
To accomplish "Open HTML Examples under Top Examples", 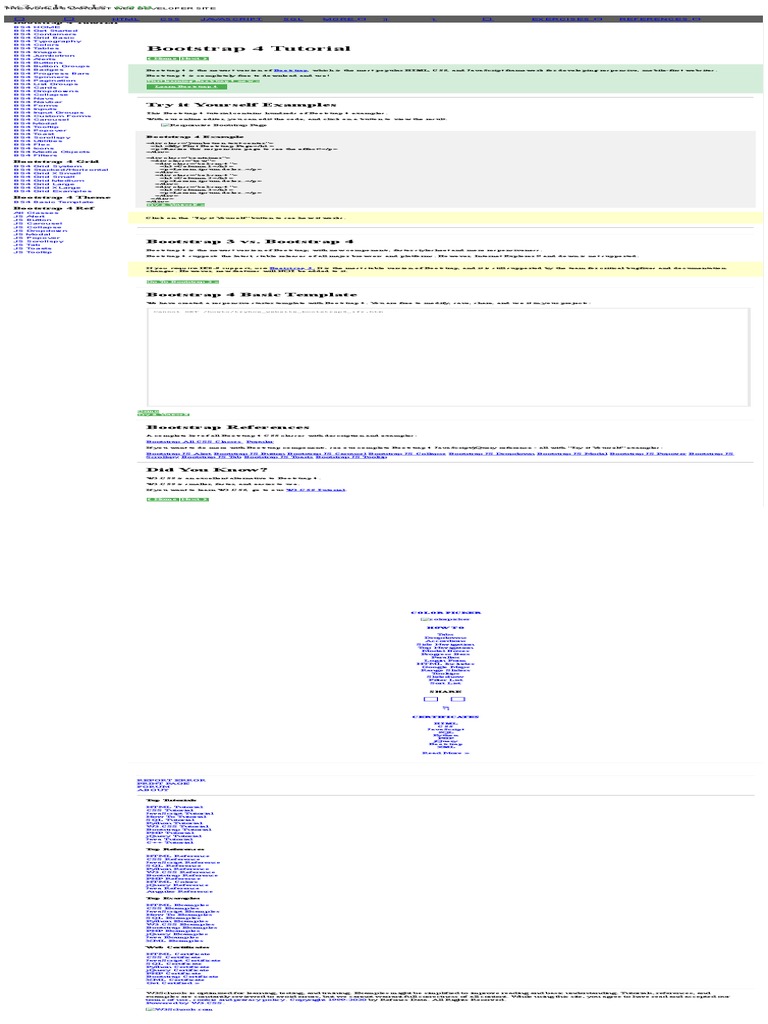I will click(178, 905).
